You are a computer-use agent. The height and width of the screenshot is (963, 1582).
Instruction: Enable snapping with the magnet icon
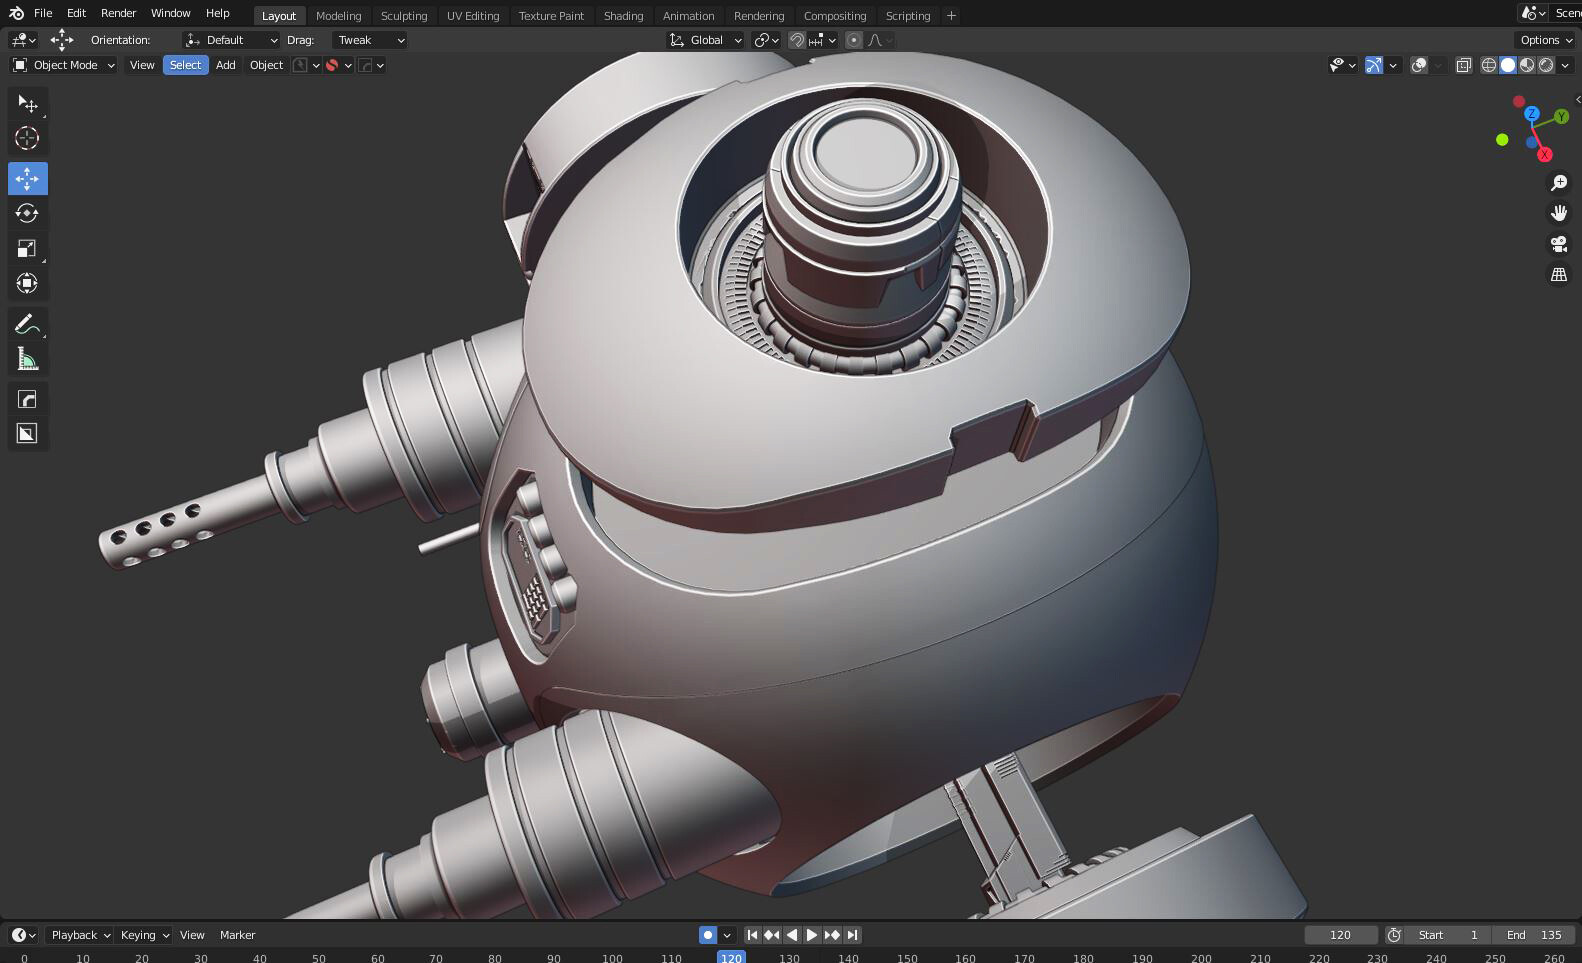tap(797, 40)
